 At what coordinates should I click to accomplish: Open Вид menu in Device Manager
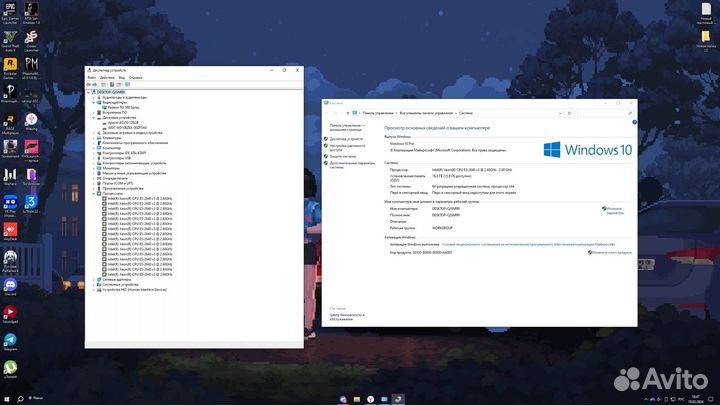(x=122, y=78)
